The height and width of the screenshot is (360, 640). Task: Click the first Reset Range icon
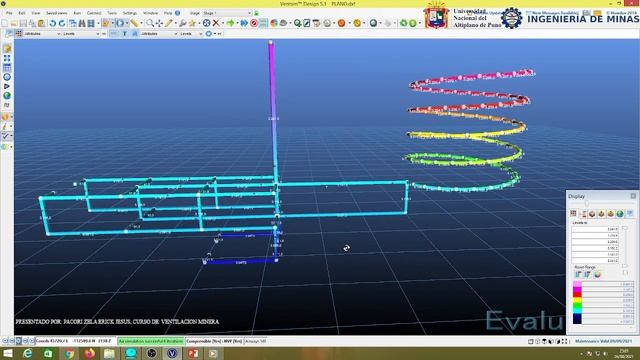pyautogui.click(x=578, y=274)
